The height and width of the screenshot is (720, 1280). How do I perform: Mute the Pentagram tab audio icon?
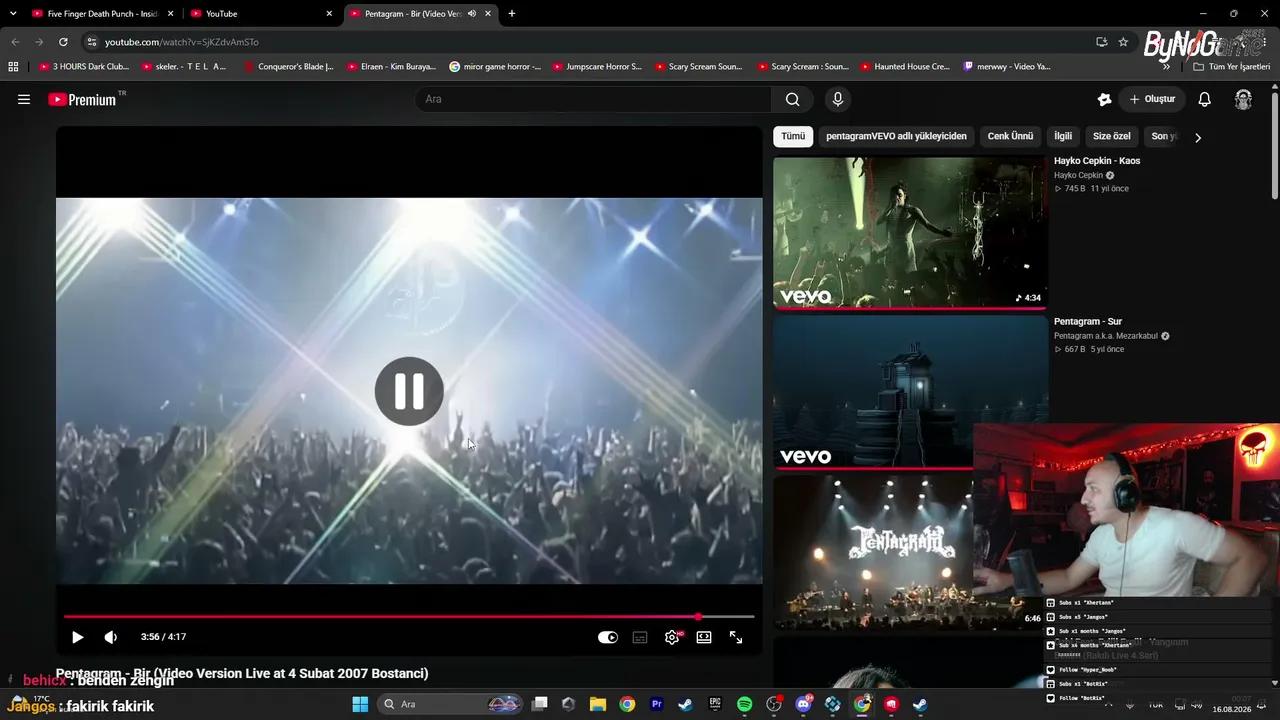point(471,14)
